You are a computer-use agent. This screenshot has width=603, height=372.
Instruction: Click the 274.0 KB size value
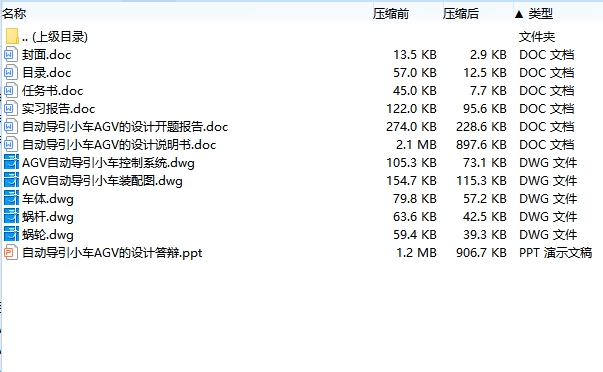tap(411, 127)
